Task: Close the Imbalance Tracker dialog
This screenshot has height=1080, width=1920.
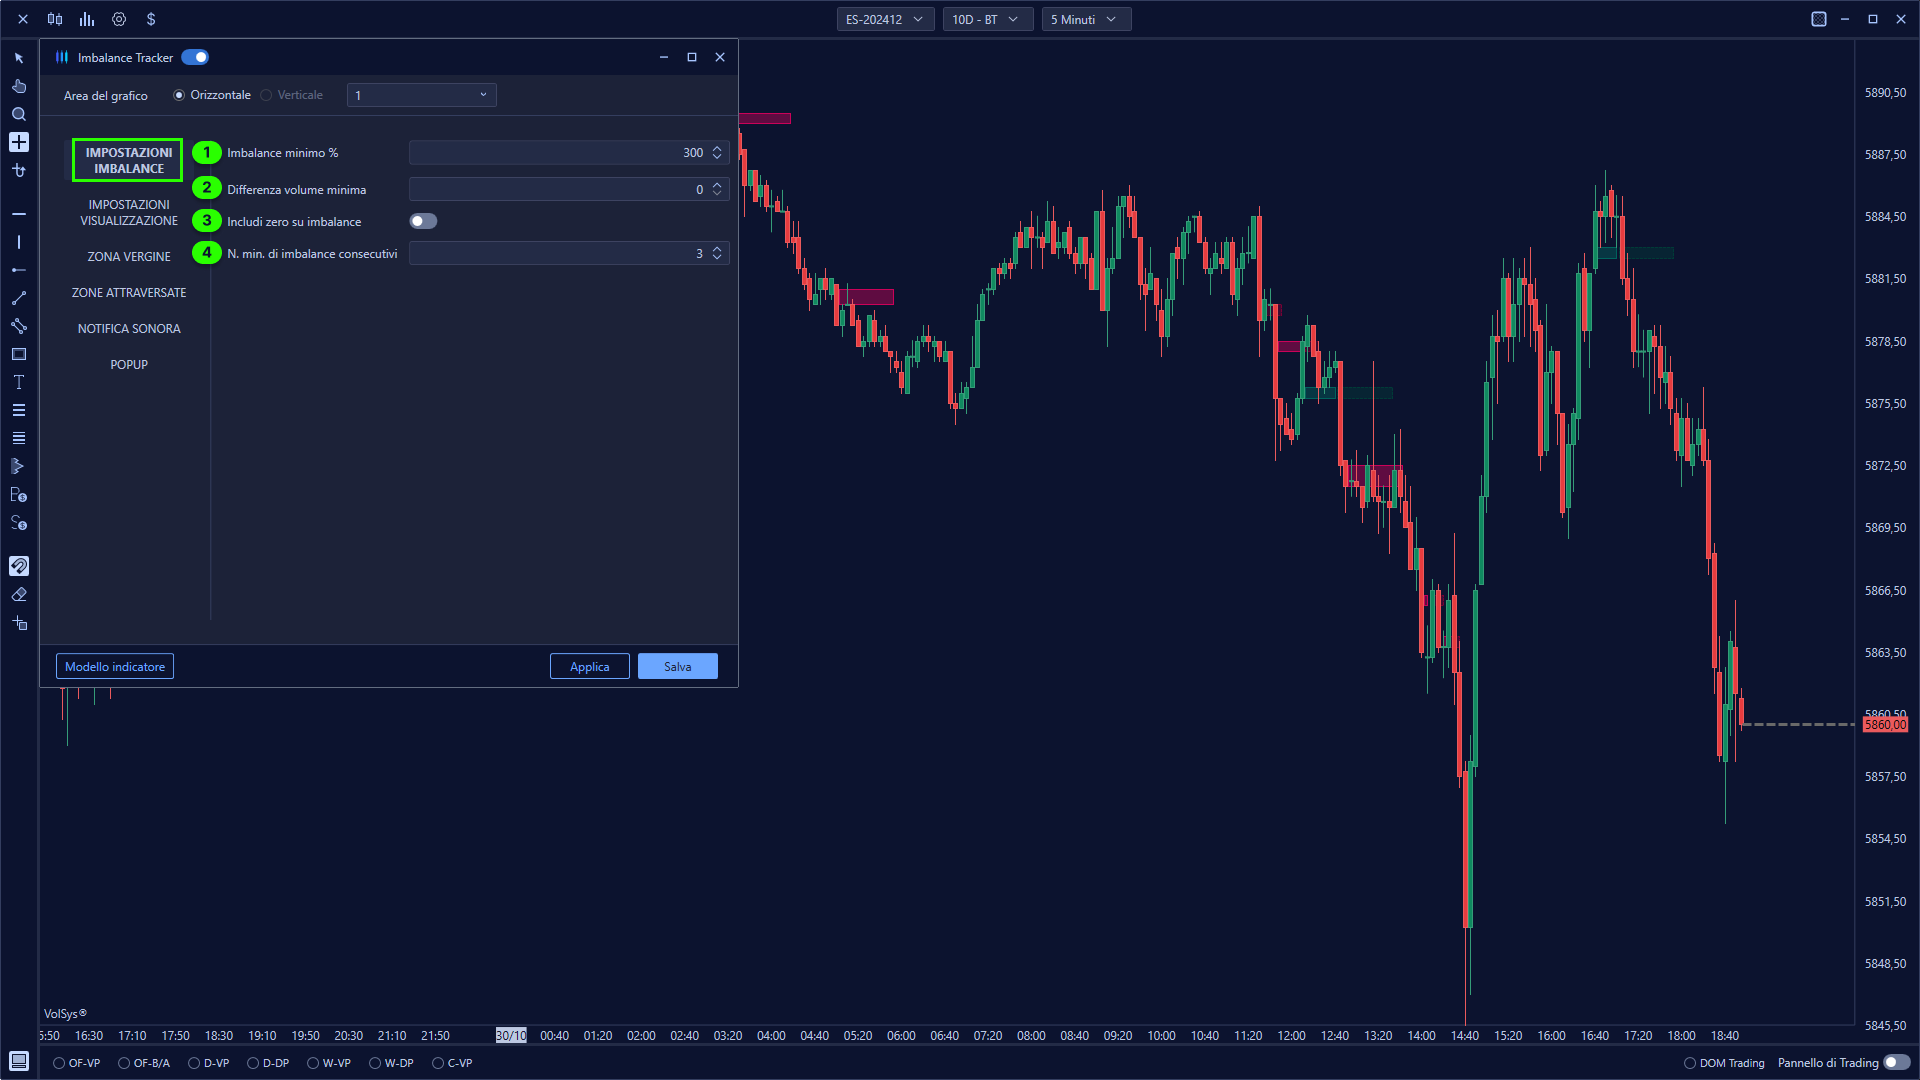Action: tap(720, 57)
